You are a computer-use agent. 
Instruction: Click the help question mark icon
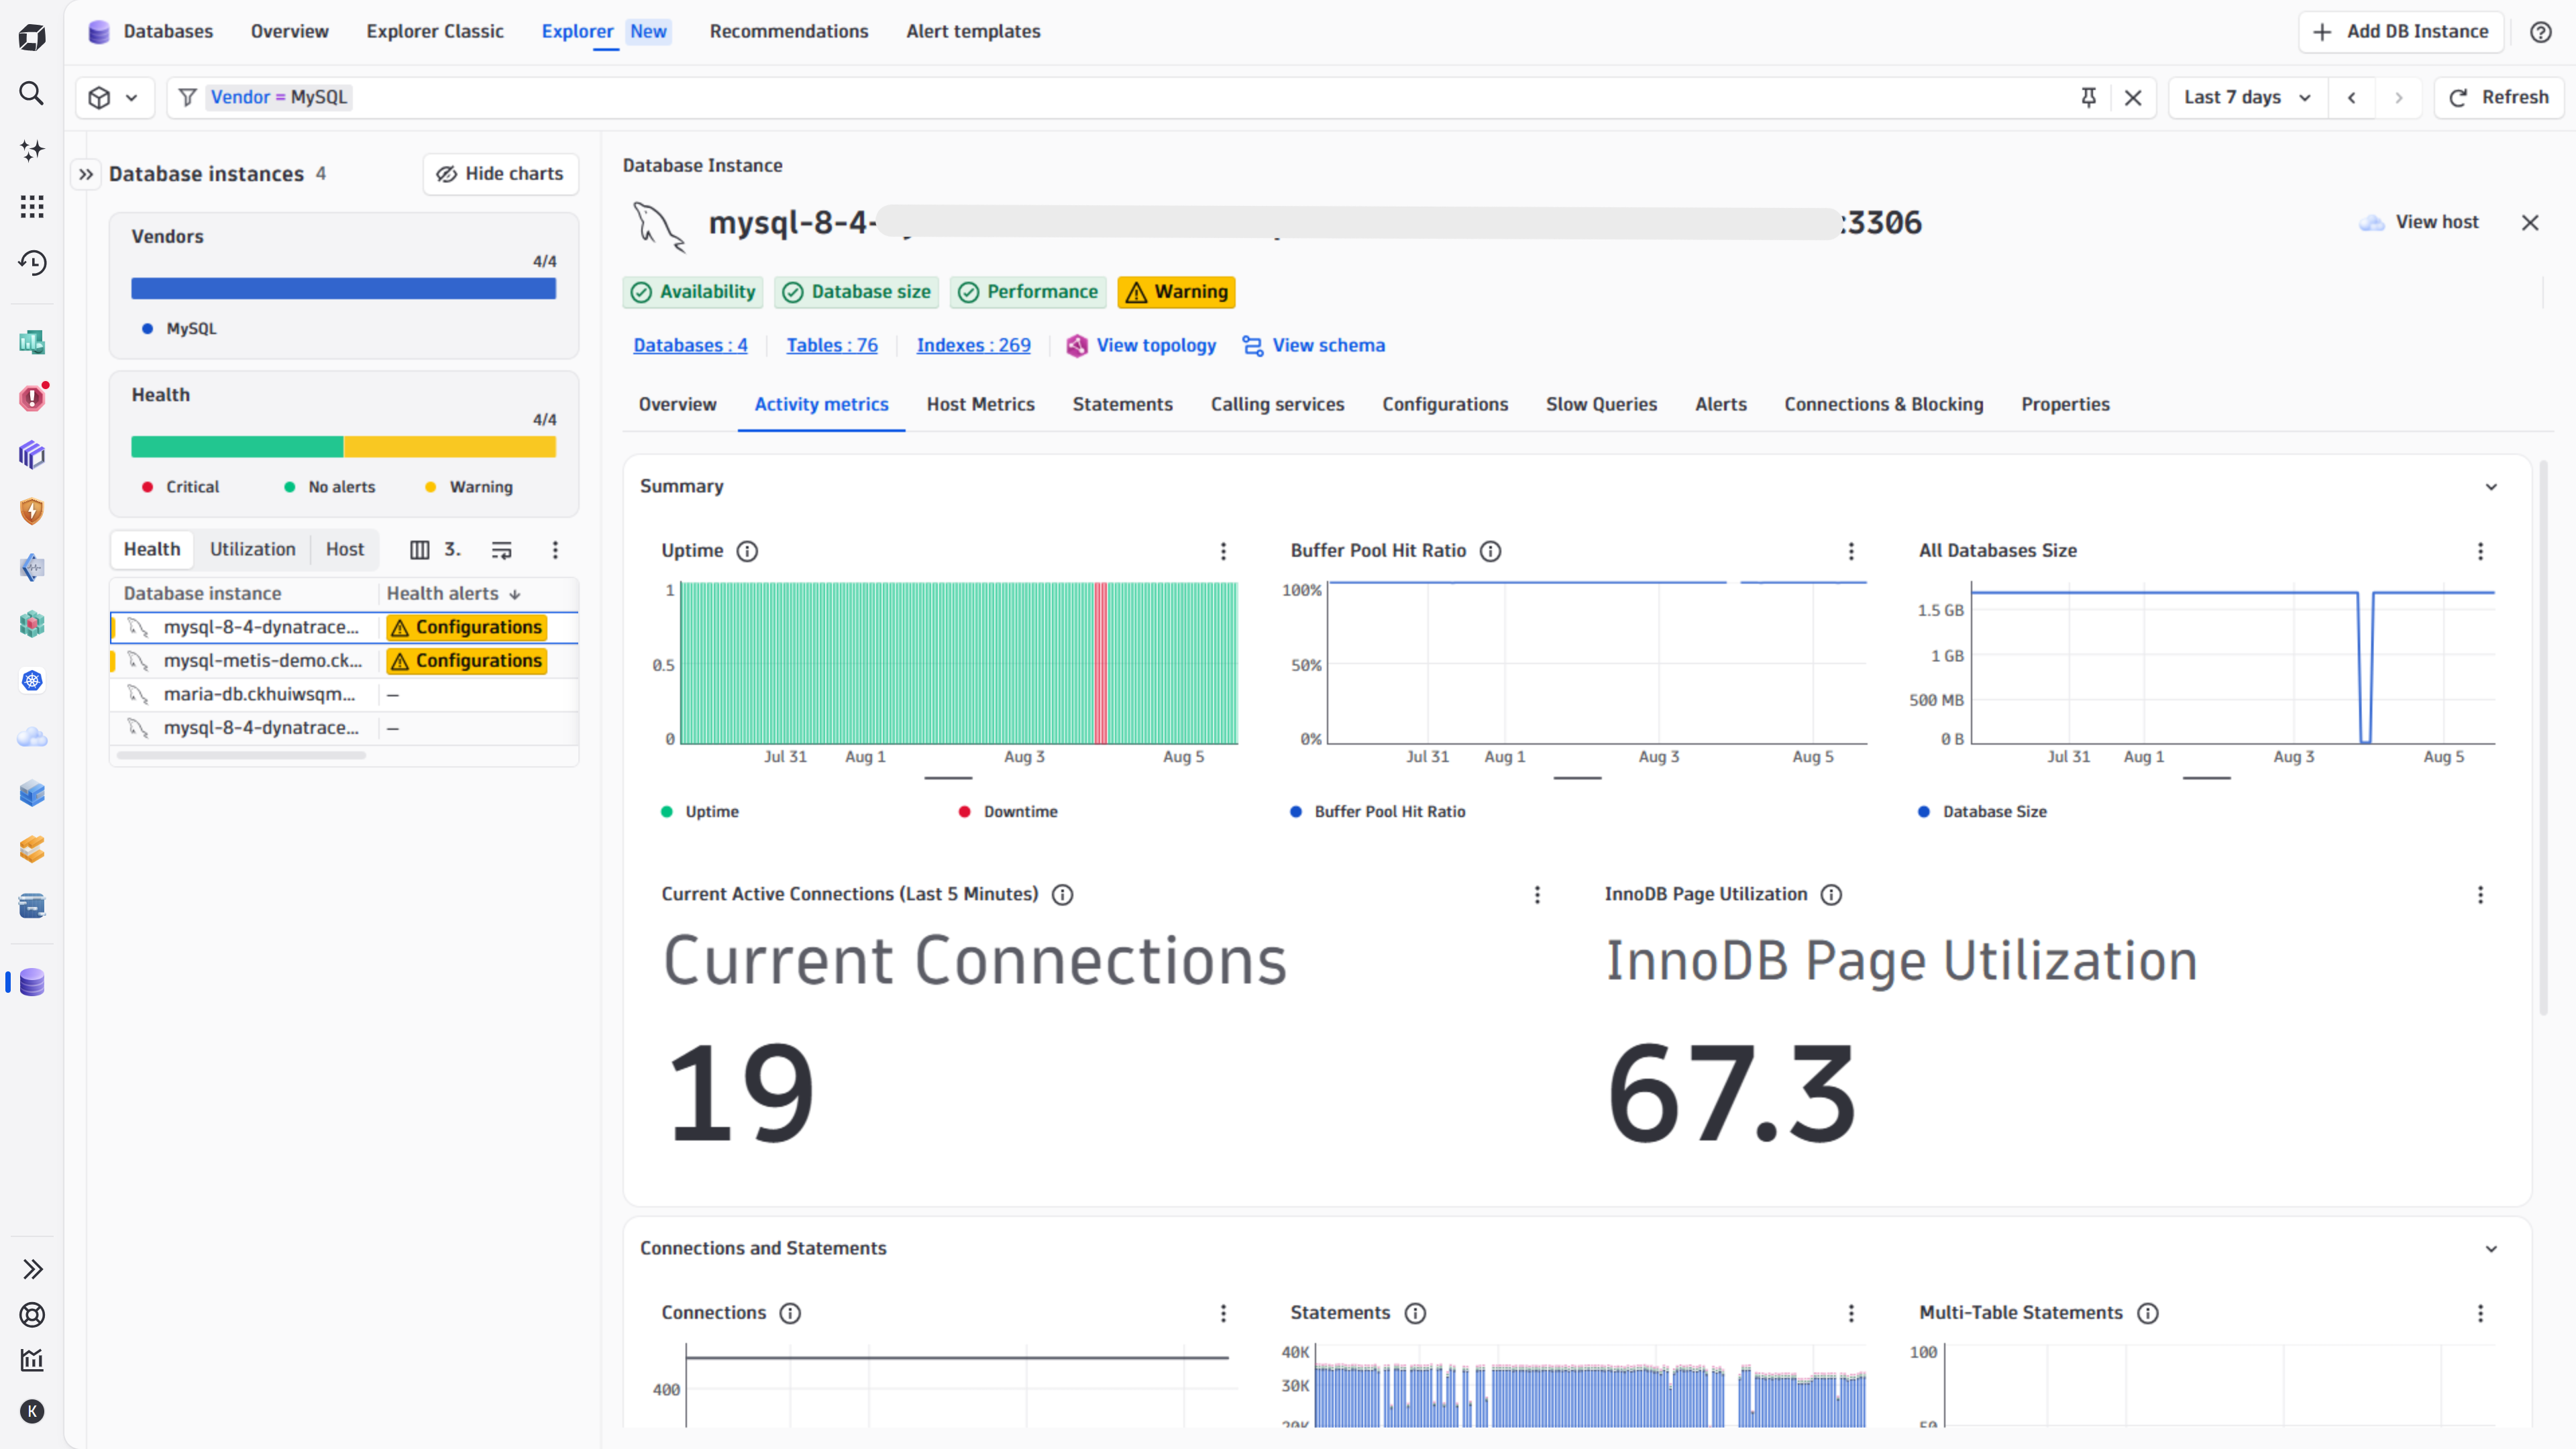pos(2540,32)
